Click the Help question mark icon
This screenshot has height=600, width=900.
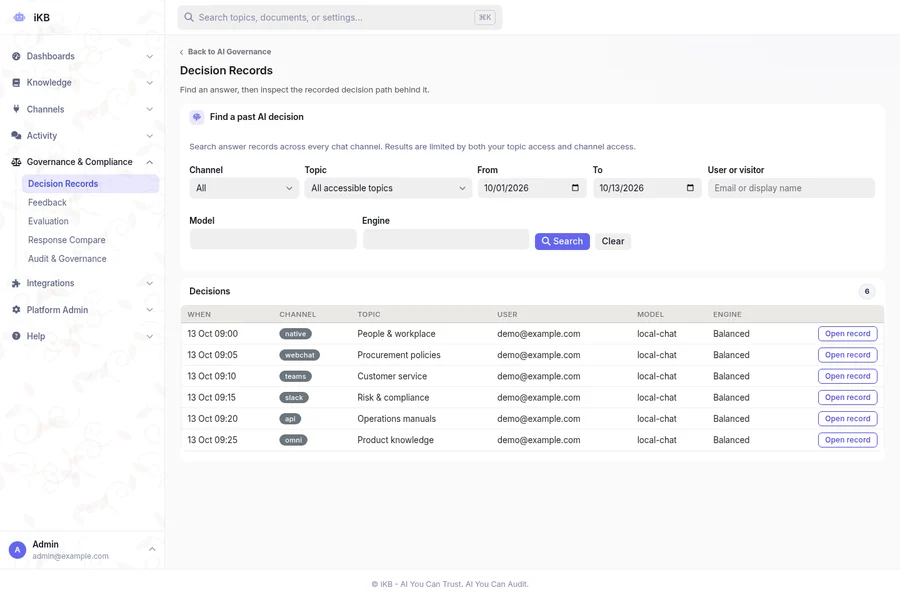pos(16,336)
